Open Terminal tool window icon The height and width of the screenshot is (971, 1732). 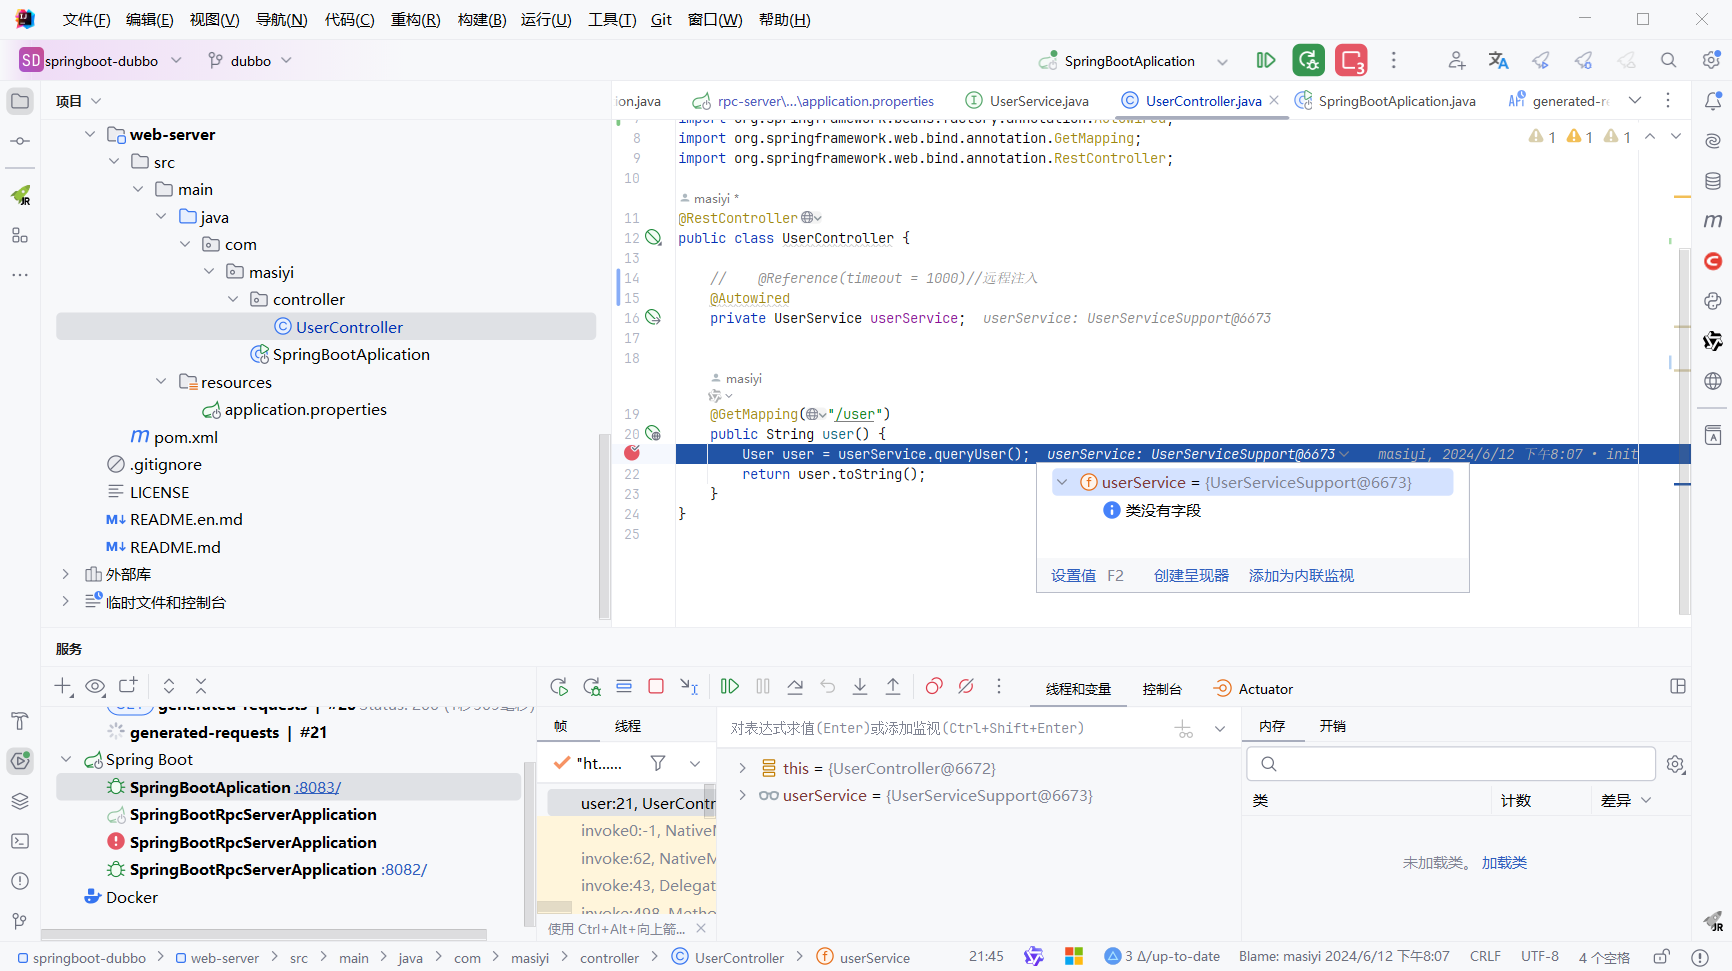pyautogui.click(x=20, y=841)
